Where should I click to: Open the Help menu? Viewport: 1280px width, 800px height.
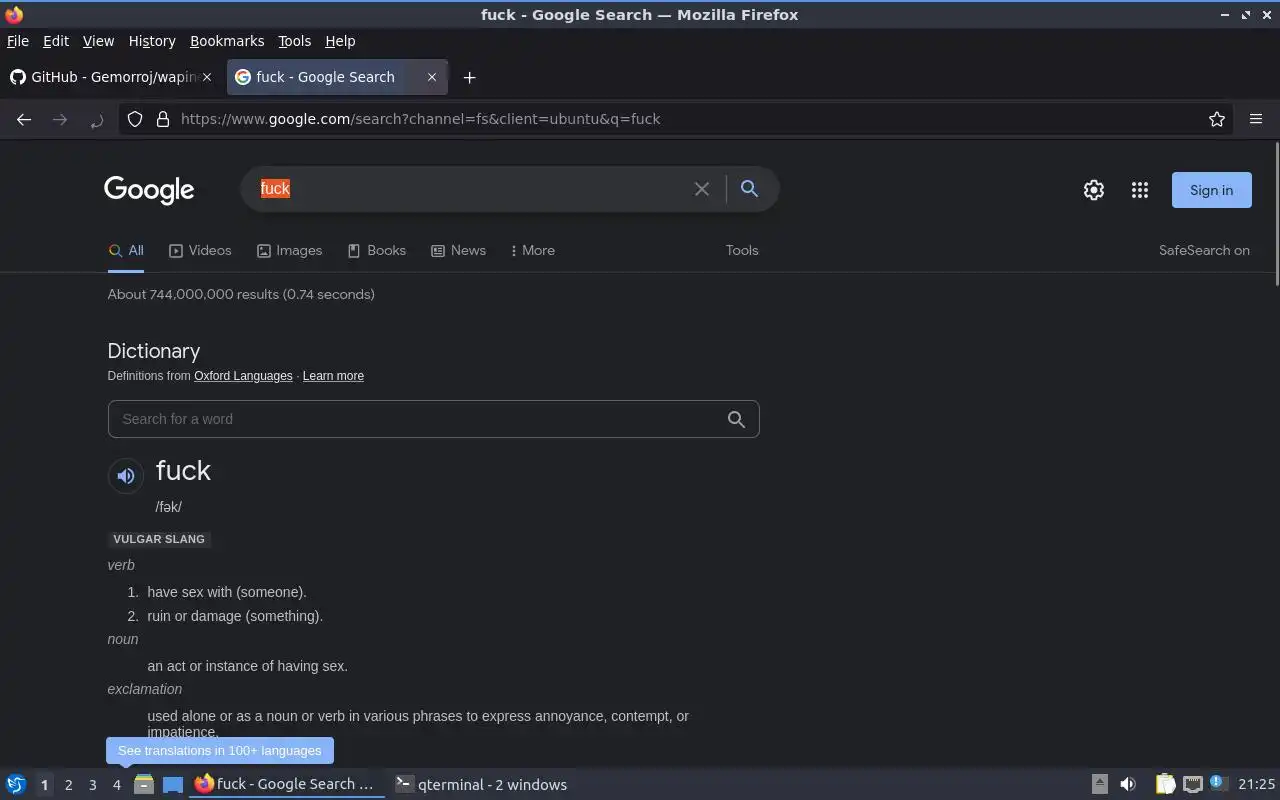coord(340,41)
